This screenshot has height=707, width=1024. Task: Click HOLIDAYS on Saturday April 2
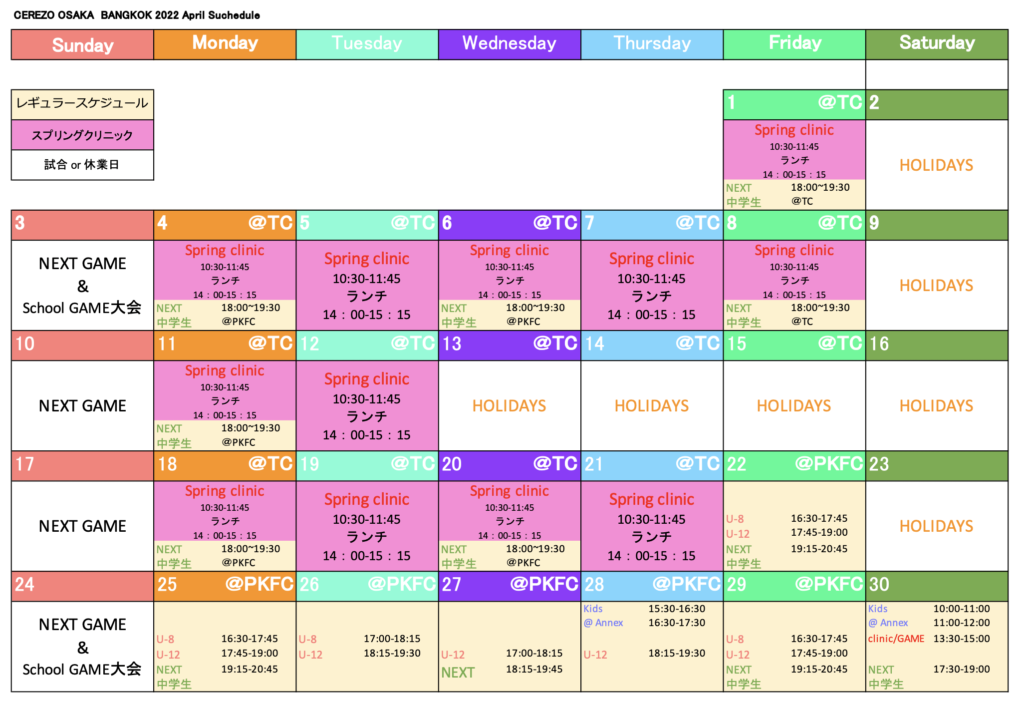[937, 165]
